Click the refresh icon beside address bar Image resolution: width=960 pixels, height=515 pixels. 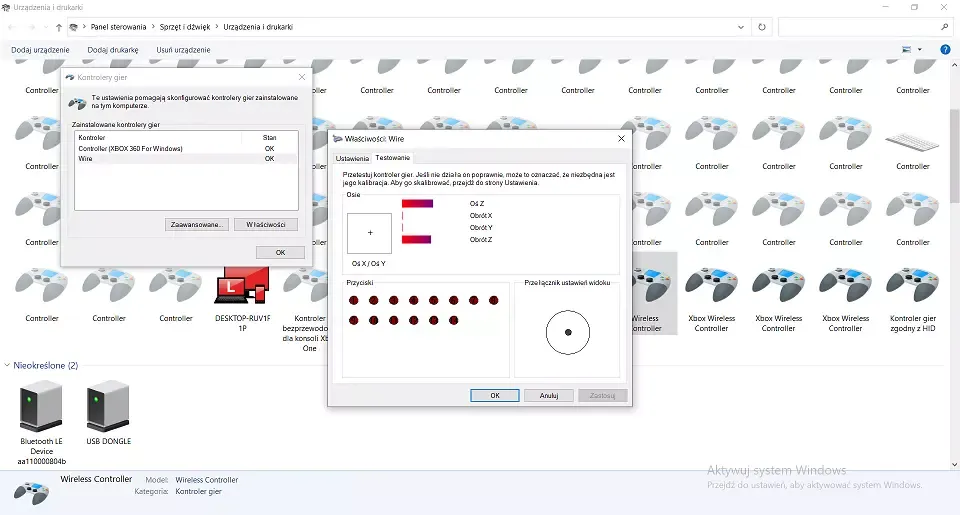coord(763,27)
